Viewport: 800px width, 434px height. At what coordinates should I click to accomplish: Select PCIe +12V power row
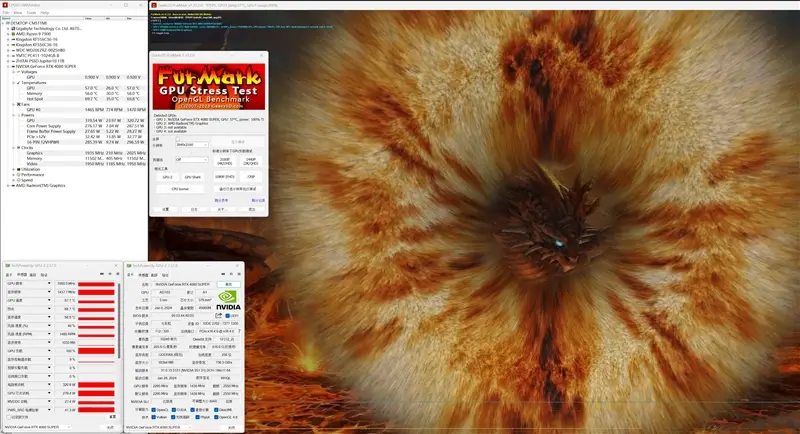[86, 137]
